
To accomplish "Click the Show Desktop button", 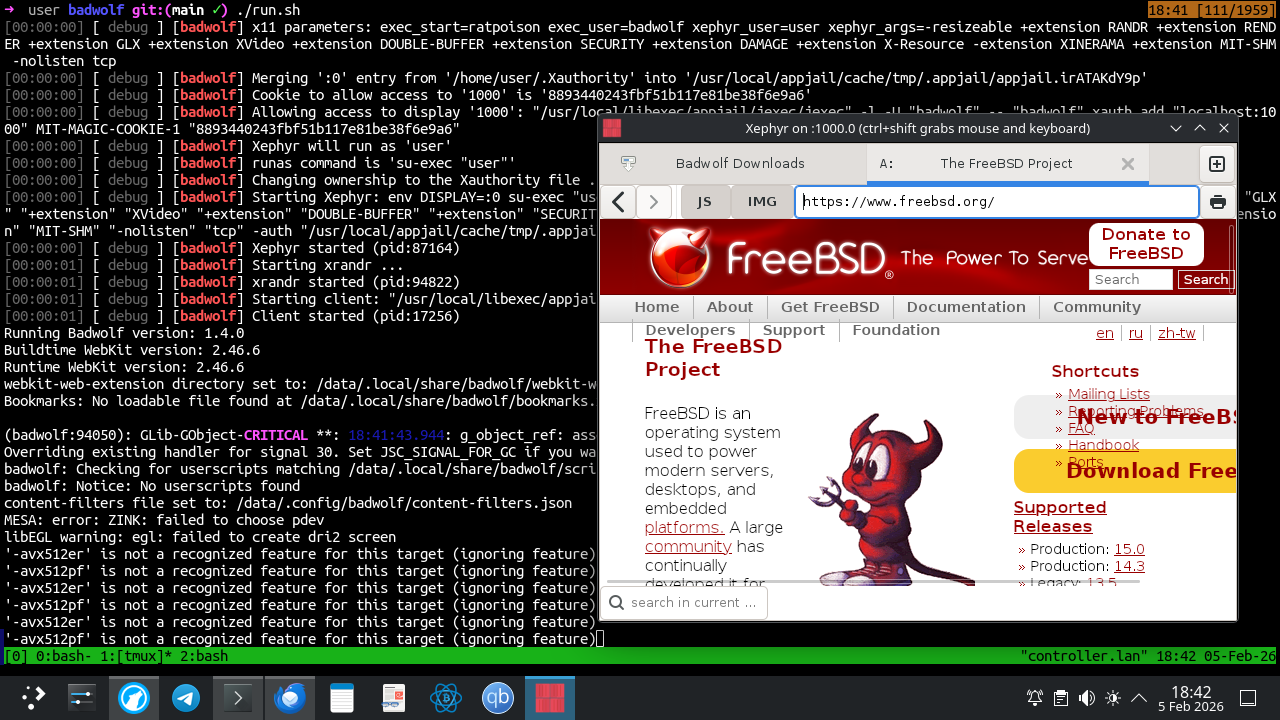I will point(1248,698).
